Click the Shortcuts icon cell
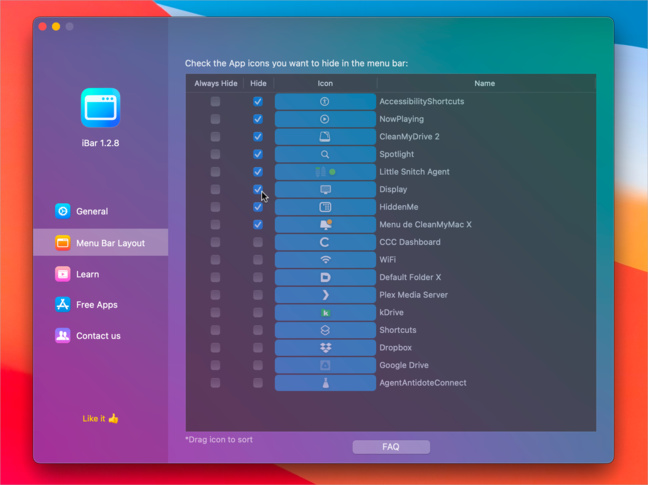The height and width of the screenshot is (485, 648). (325, 330)
